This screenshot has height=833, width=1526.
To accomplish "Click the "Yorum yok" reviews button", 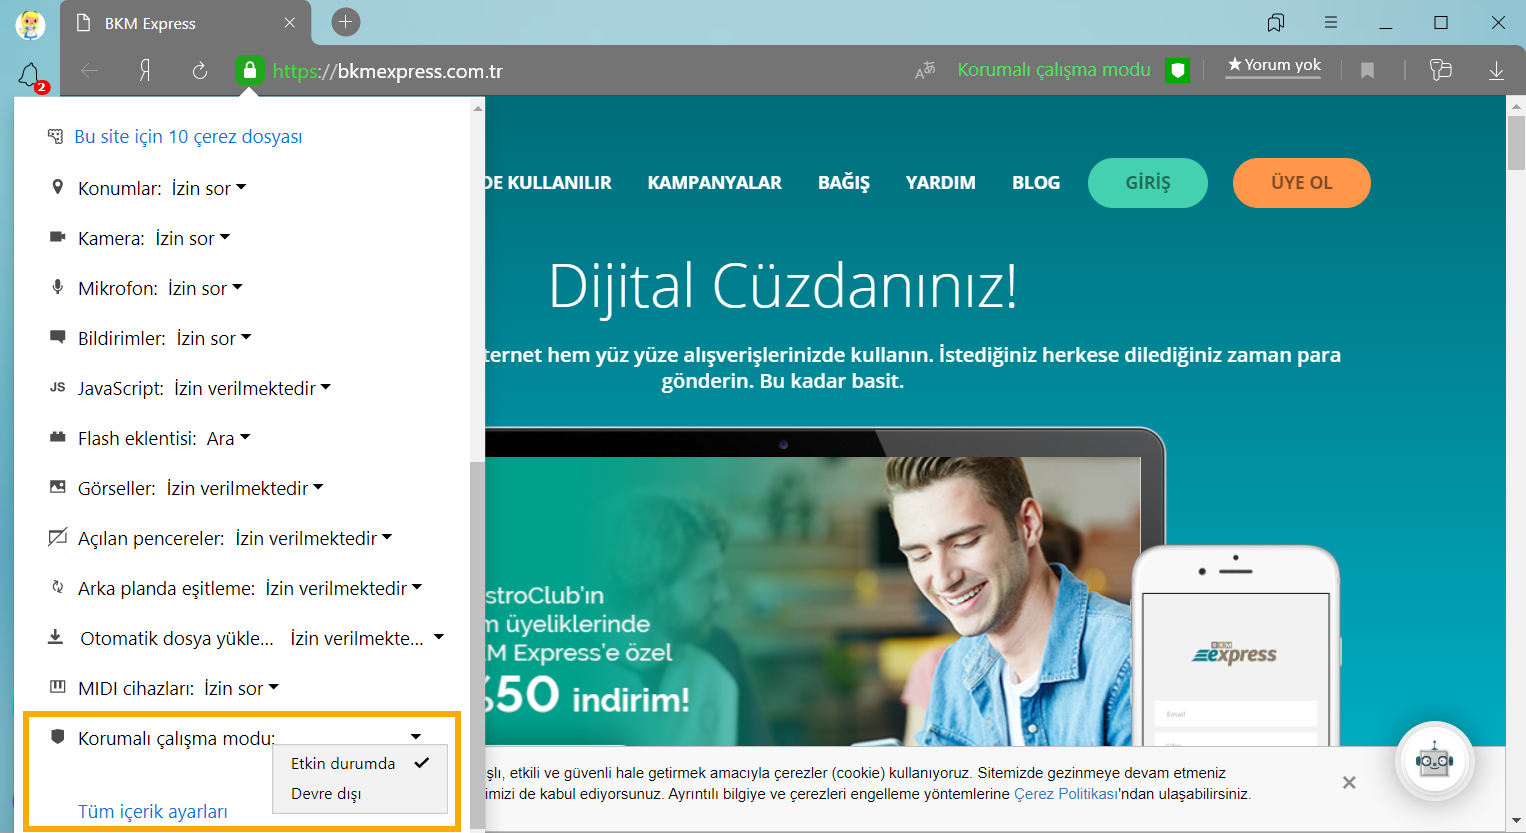I will point(1274,66).
